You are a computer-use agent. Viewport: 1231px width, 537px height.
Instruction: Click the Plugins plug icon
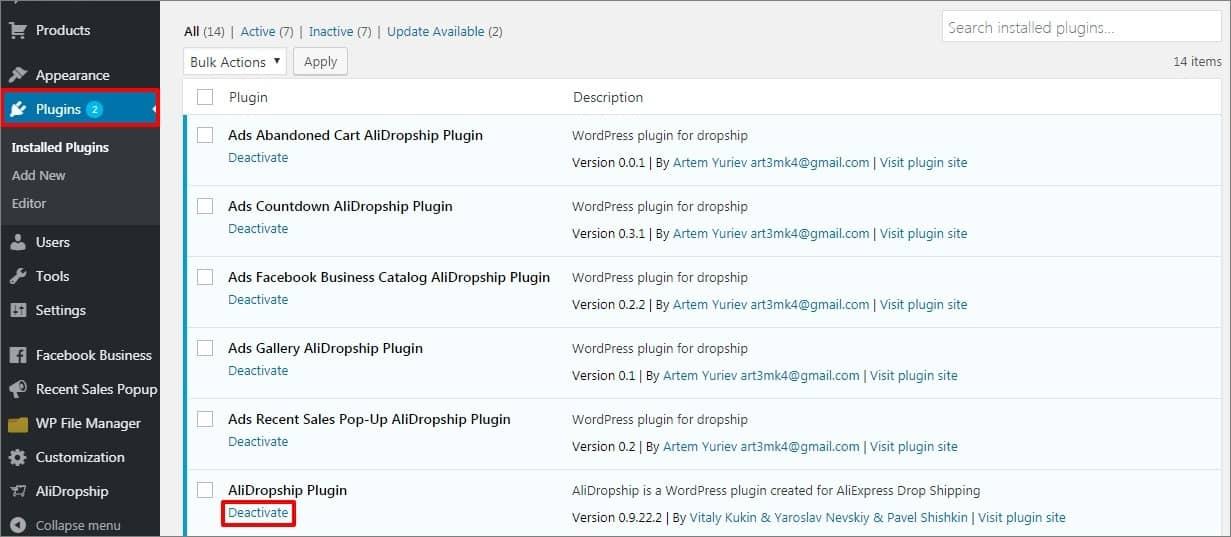[x=17, y=109]
